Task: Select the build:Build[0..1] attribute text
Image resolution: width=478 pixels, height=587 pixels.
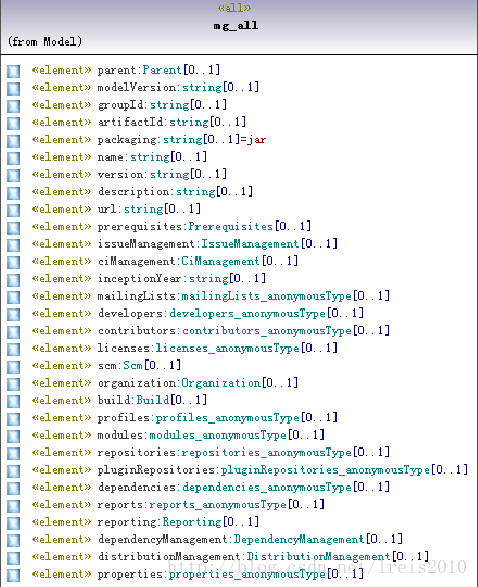Action: [152, 401]
